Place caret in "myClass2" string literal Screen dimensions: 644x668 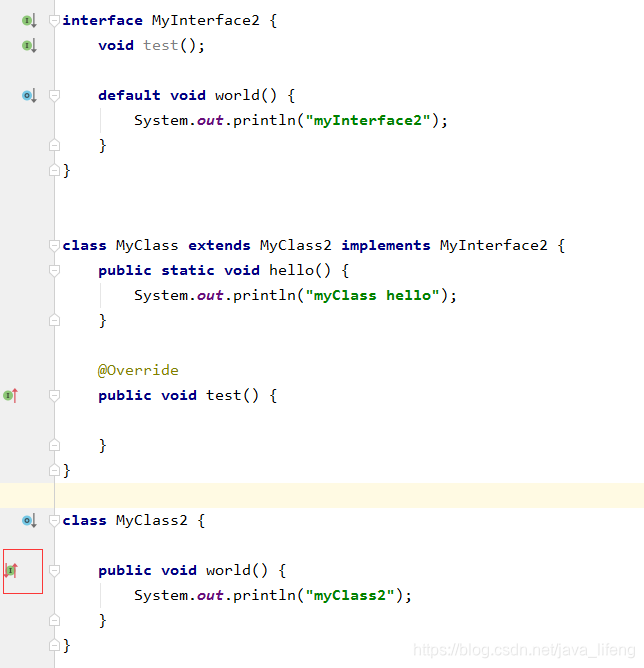[x=350, y=596]
